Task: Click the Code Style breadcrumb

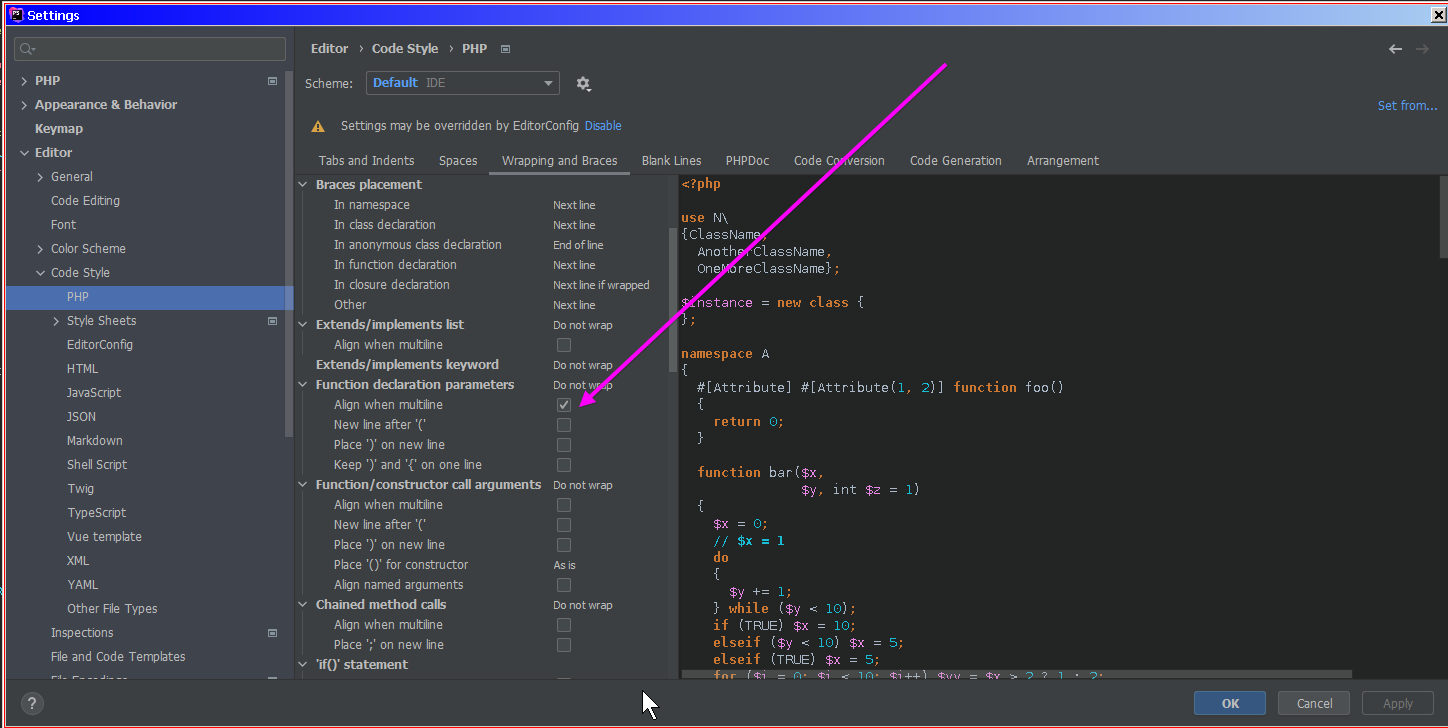Action: coord(405,49)
